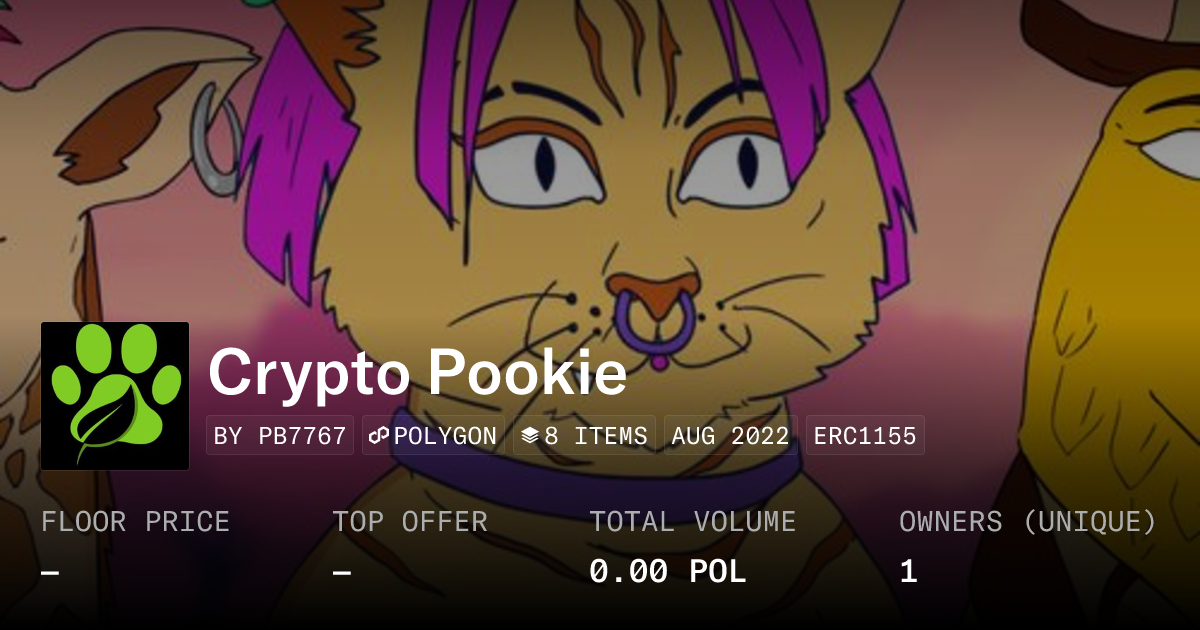Image resolution: width=1200 pixels, height=630 pixels.
Task: Click the FLOOR PRICE label
Action: pyautogui.click(x=135, y=522)
